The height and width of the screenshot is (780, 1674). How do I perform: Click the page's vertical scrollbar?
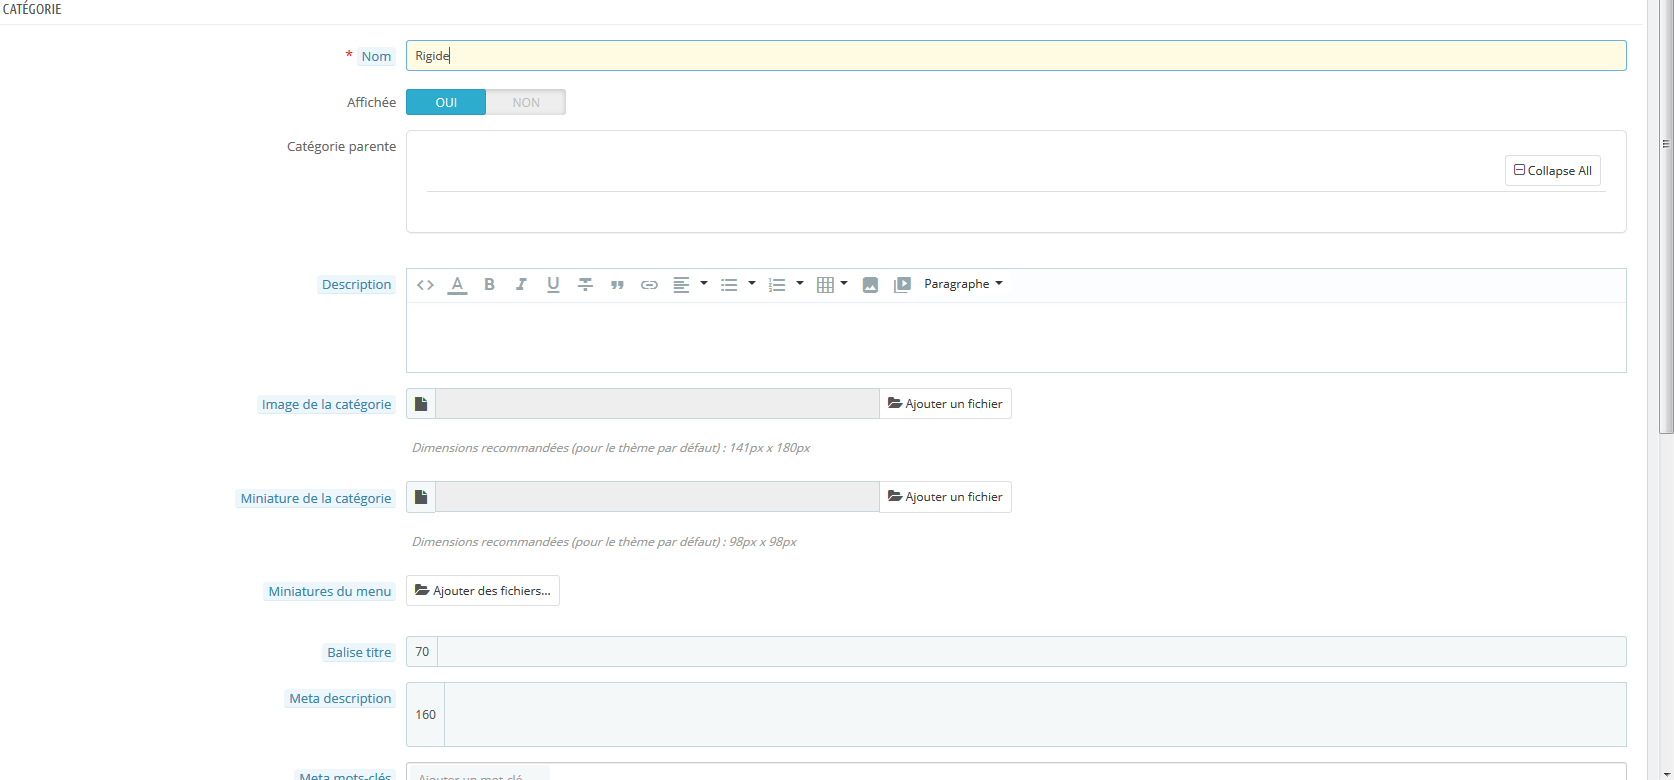pyautogui.click(x=1666, y=217)
